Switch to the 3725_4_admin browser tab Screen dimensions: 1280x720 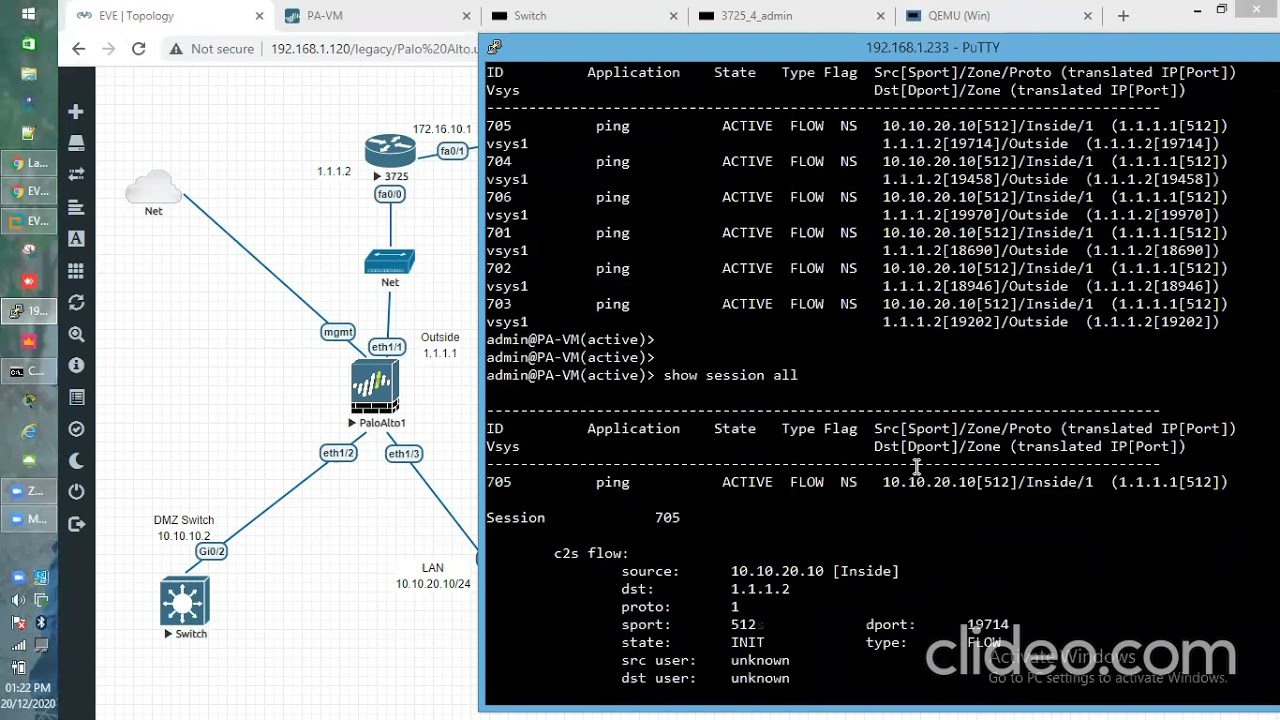[792, 16]
